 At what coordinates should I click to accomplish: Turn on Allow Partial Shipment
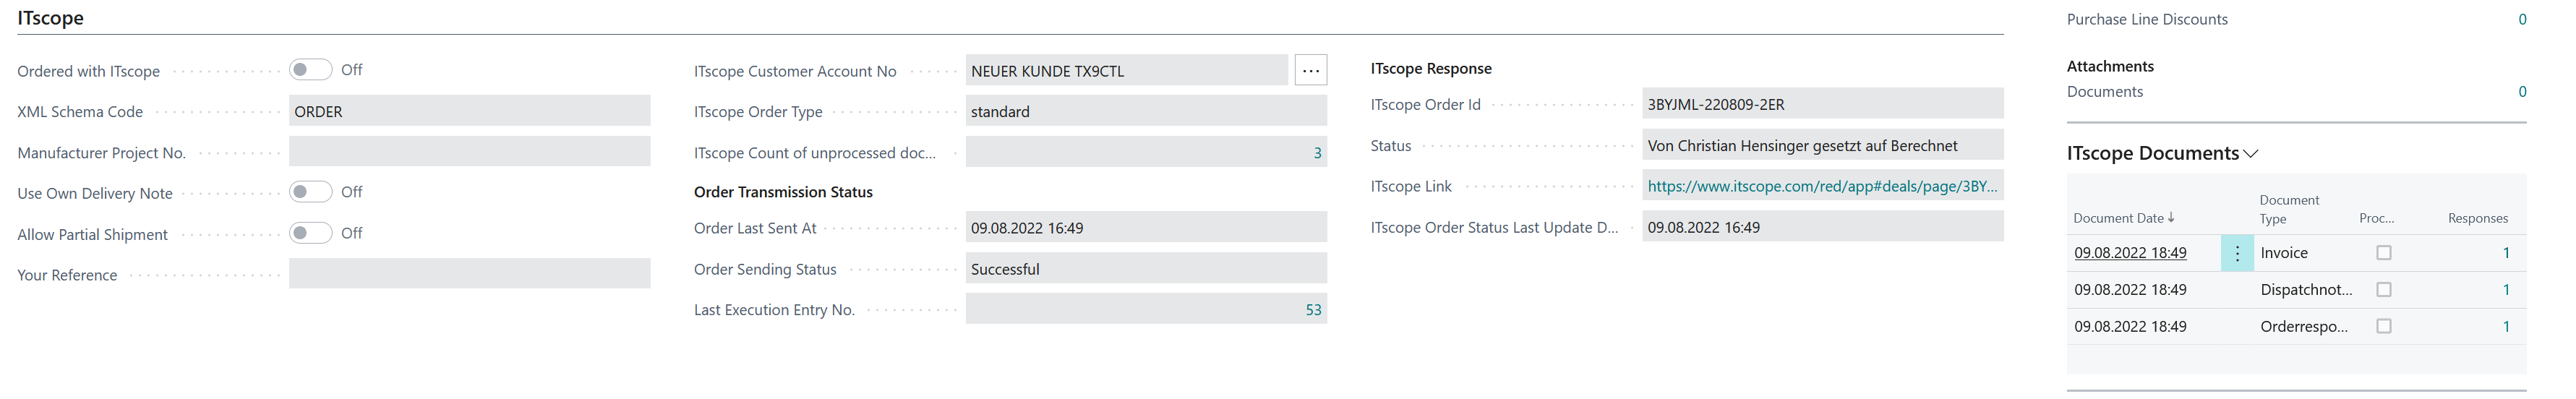(310, 233)
